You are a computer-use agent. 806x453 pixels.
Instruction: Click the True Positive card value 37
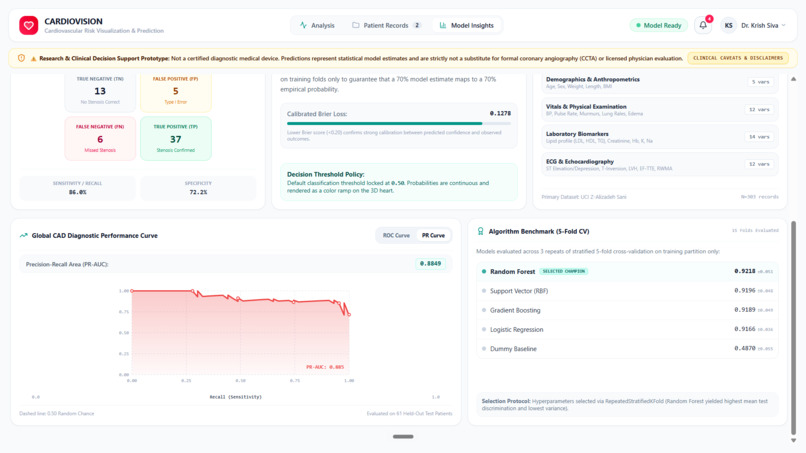(x=176, y=139)
